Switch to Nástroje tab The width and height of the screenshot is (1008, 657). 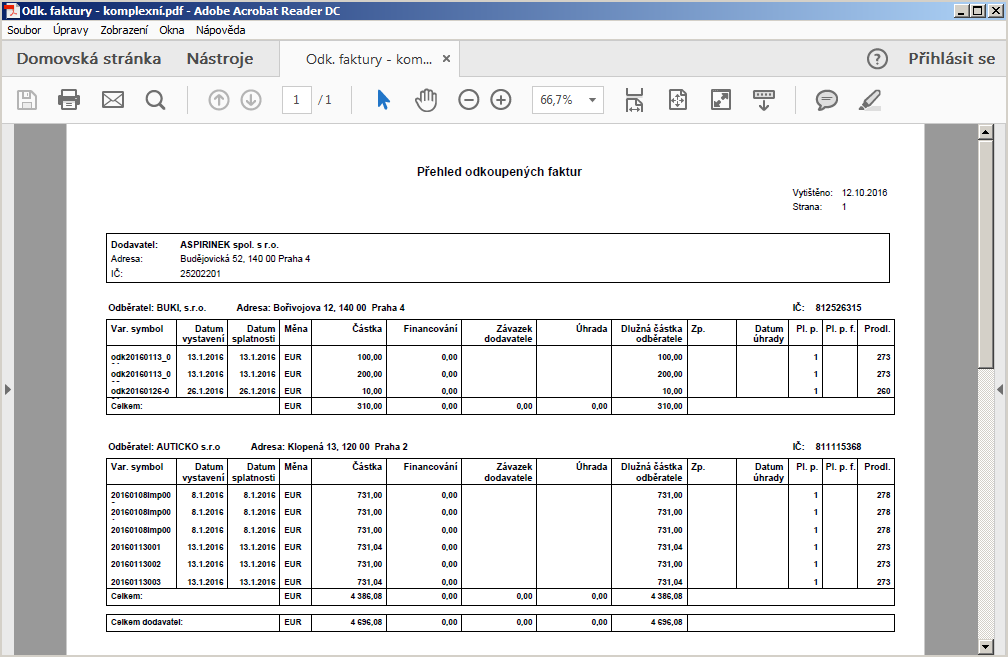[x=220, y=59]
